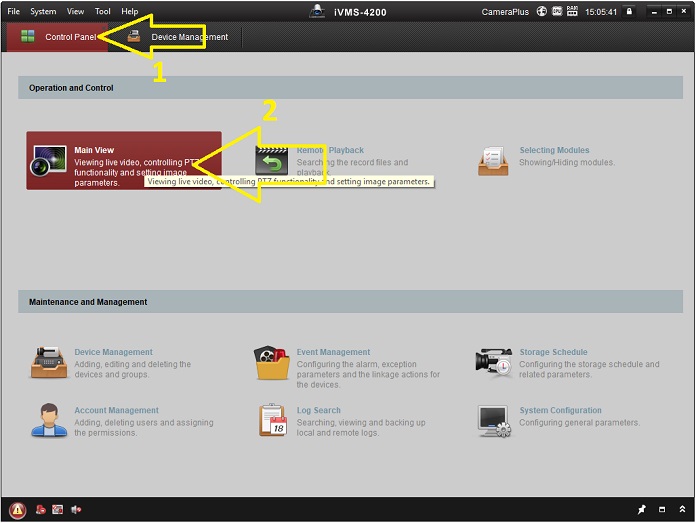This screenshot has width=696, height=523.
Task: Click the Device Management typewriter-drawer icon
Action: [49, 363]
